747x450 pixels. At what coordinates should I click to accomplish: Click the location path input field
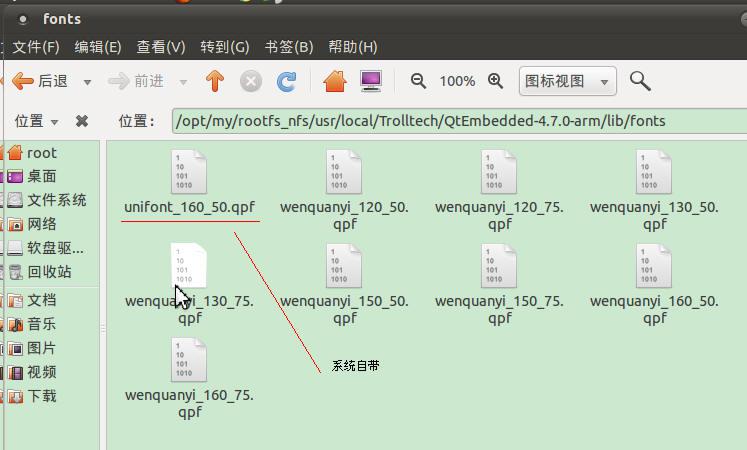(x=459, y=121)
